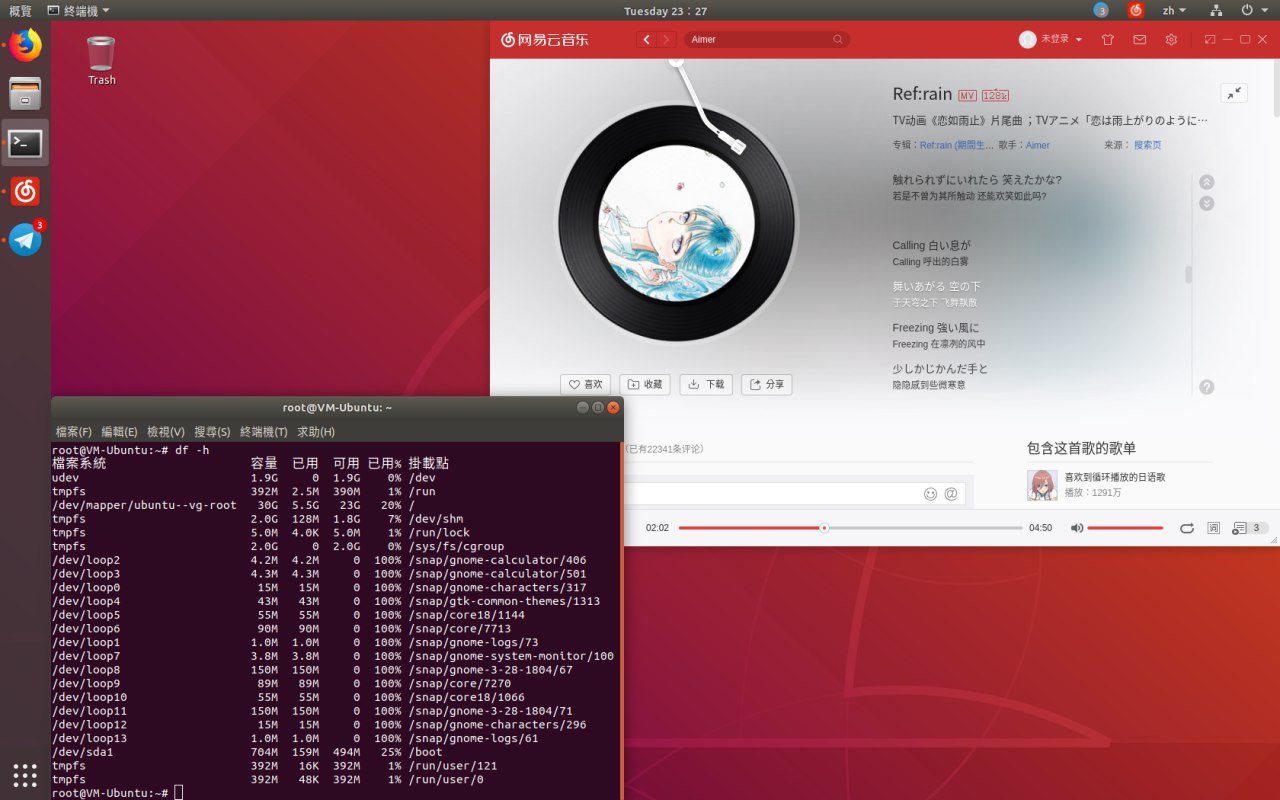Open the playlist queue showing 3 songs

click(1251, 528)
